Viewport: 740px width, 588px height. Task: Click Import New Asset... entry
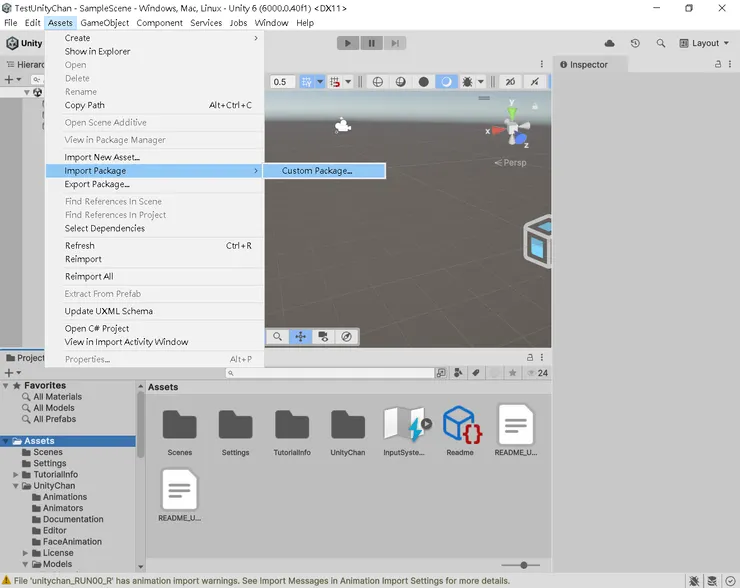pyautogui.click(x=102, y=157)
